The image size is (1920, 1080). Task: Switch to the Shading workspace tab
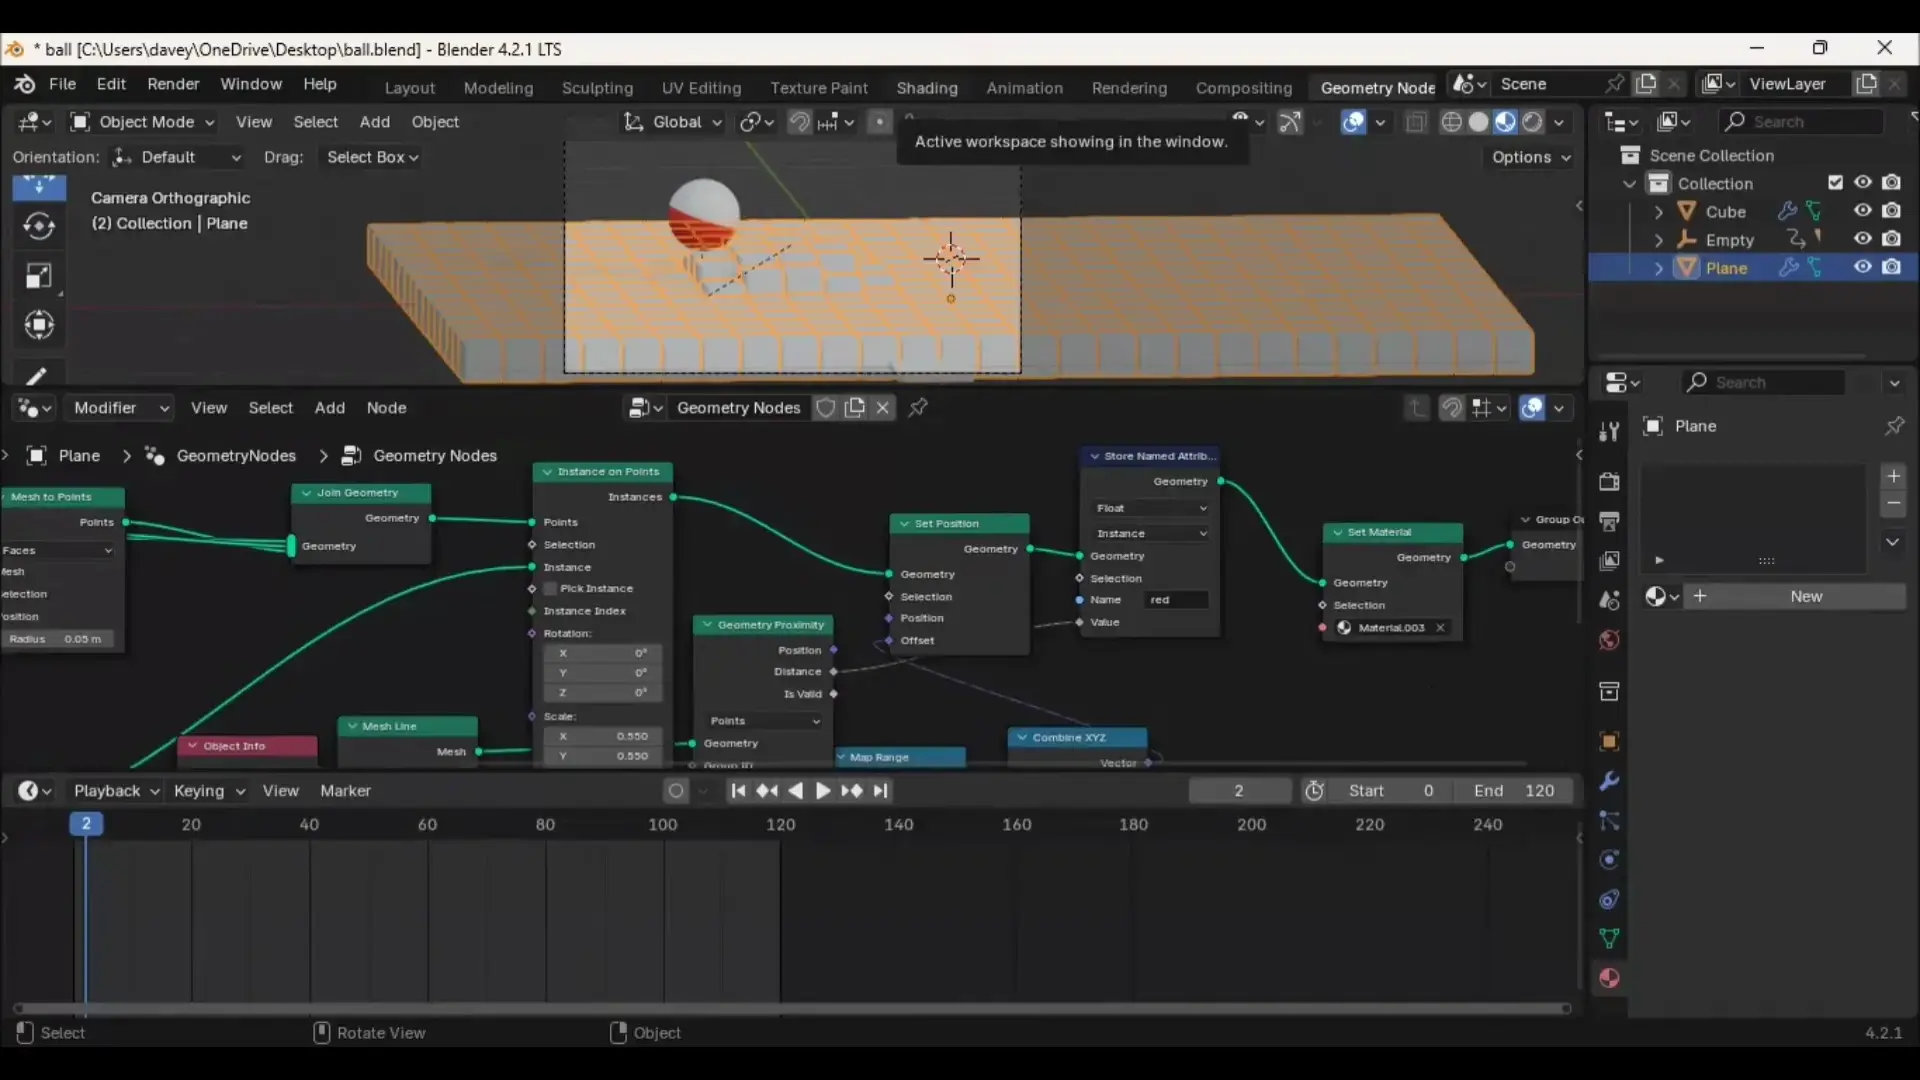tap(926, 88)
